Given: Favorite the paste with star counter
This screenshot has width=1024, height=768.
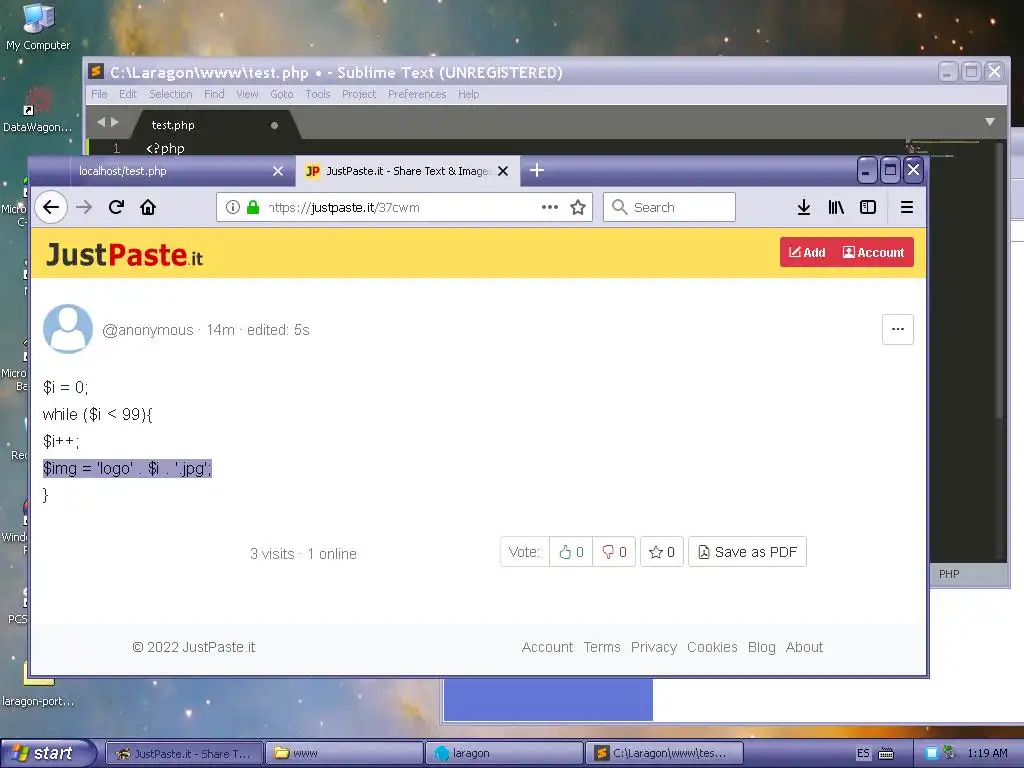Looking at the screenshot, I should pyautogui.click(x=662, y=552).
